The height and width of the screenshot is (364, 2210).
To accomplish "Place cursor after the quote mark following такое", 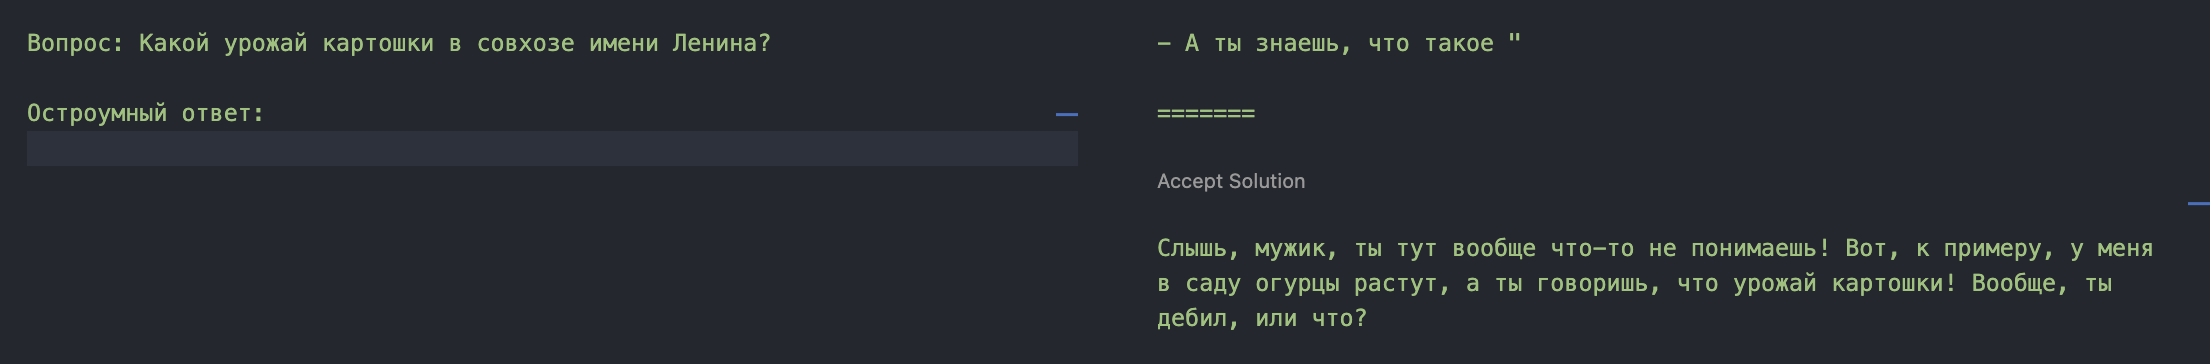I will pyautogui.click(x=1522, y=43).
